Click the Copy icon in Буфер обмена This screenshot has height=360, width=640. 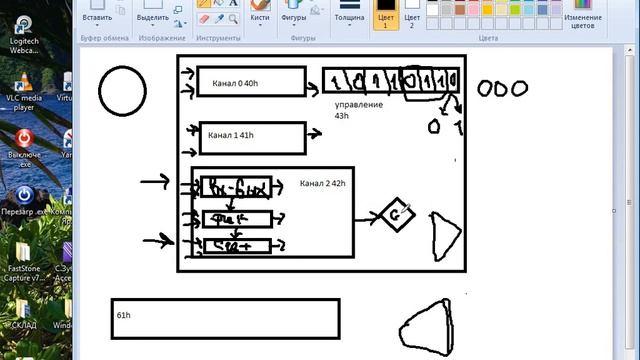click(x=120, y=10)
